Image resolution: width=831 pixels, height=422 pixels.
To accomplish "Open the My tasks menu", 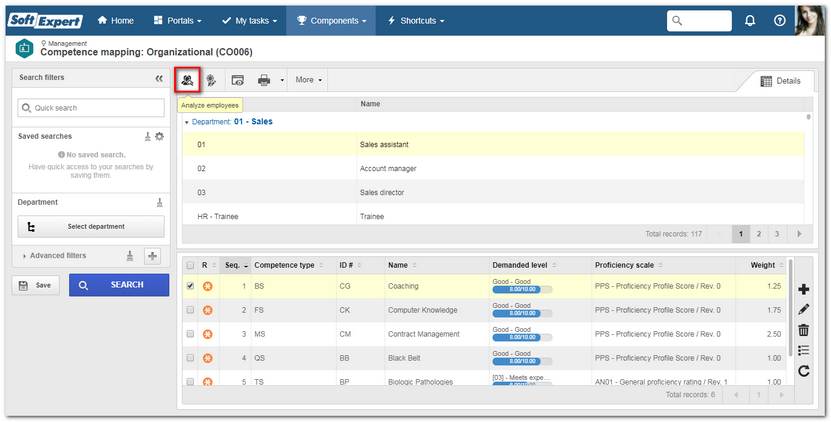I will click(250, 21).
